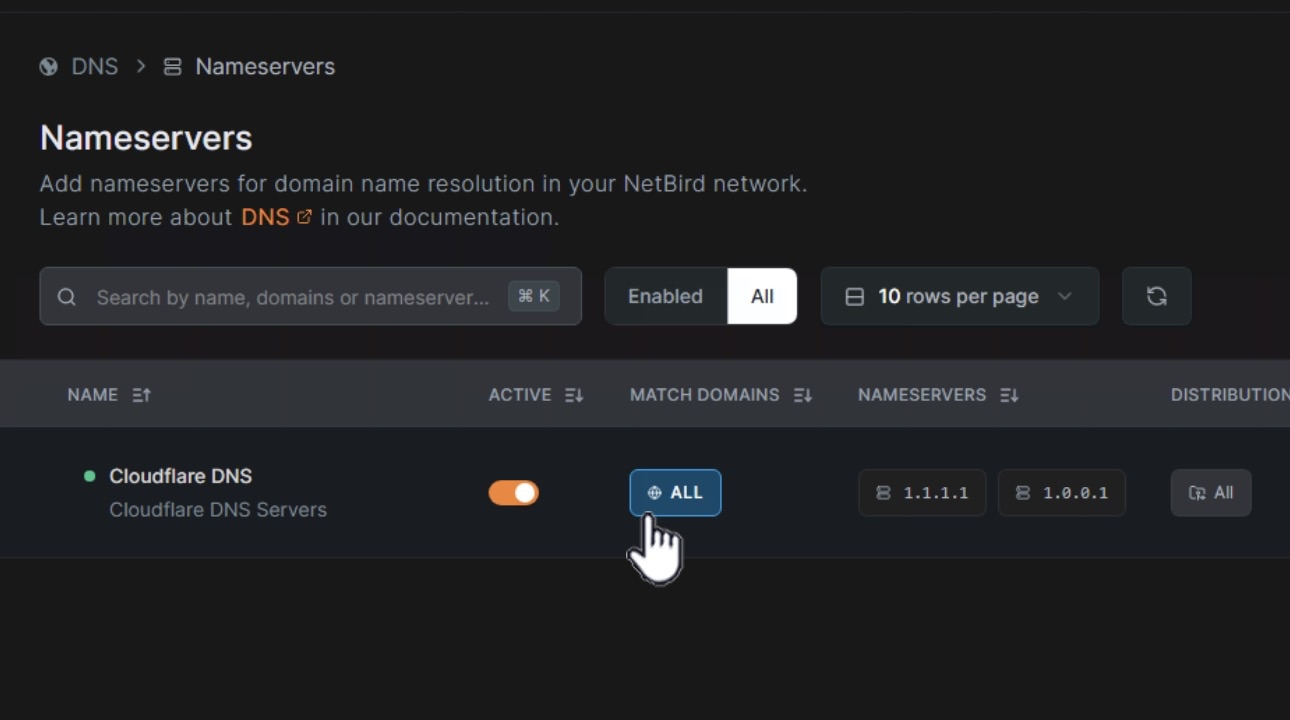Click the refresh nameservers icon button
Screen dimensions: 1290x720
[x=1157, y=296]
